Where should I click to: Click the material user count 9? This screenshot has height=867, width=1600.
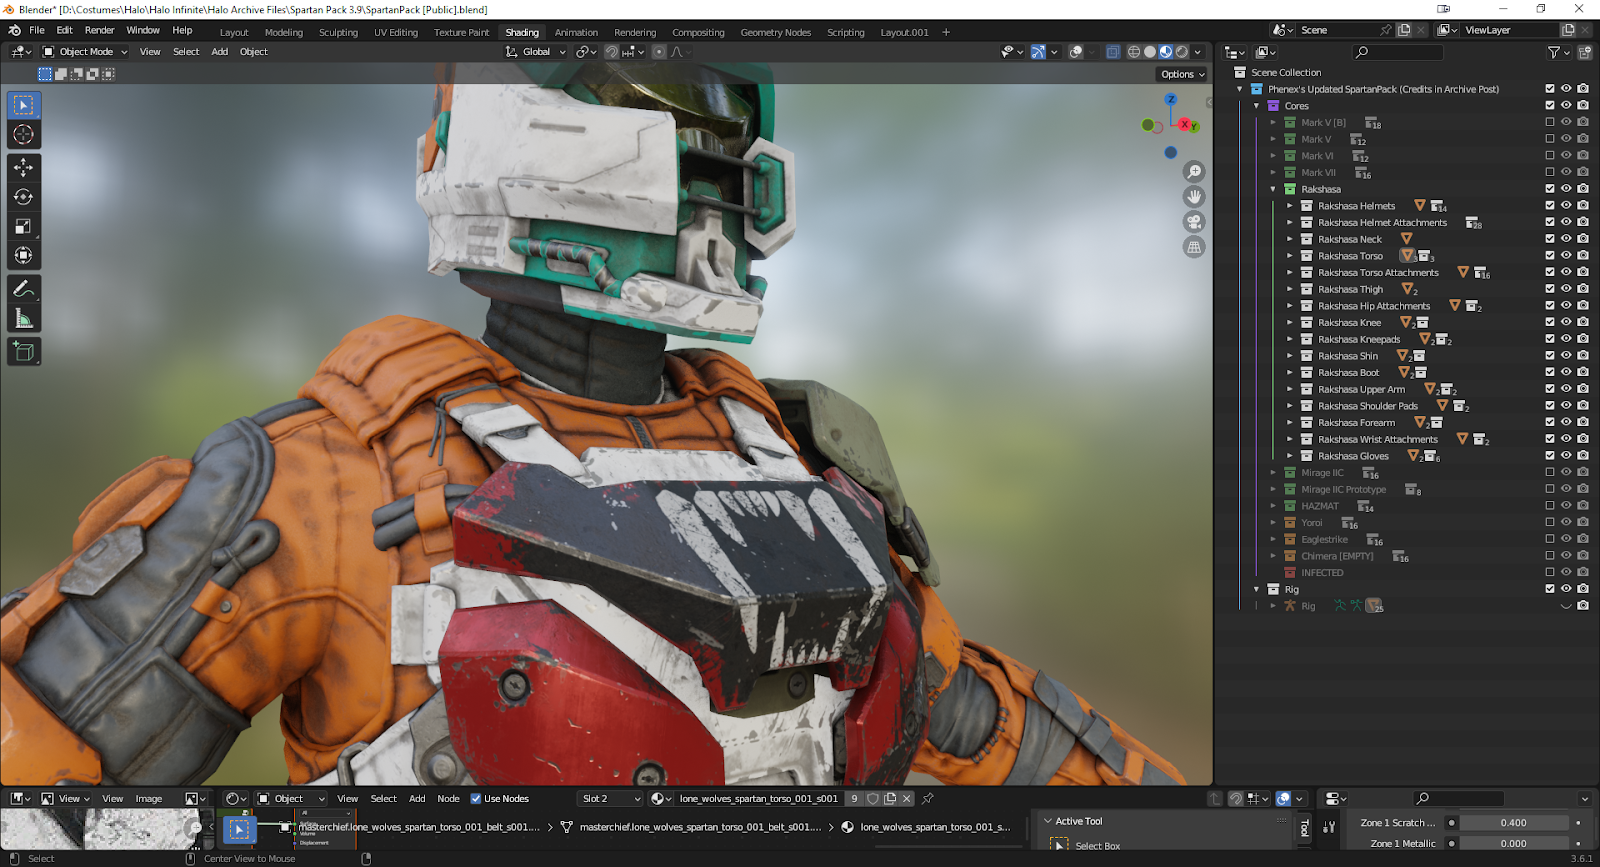click(x=854, y=798)
